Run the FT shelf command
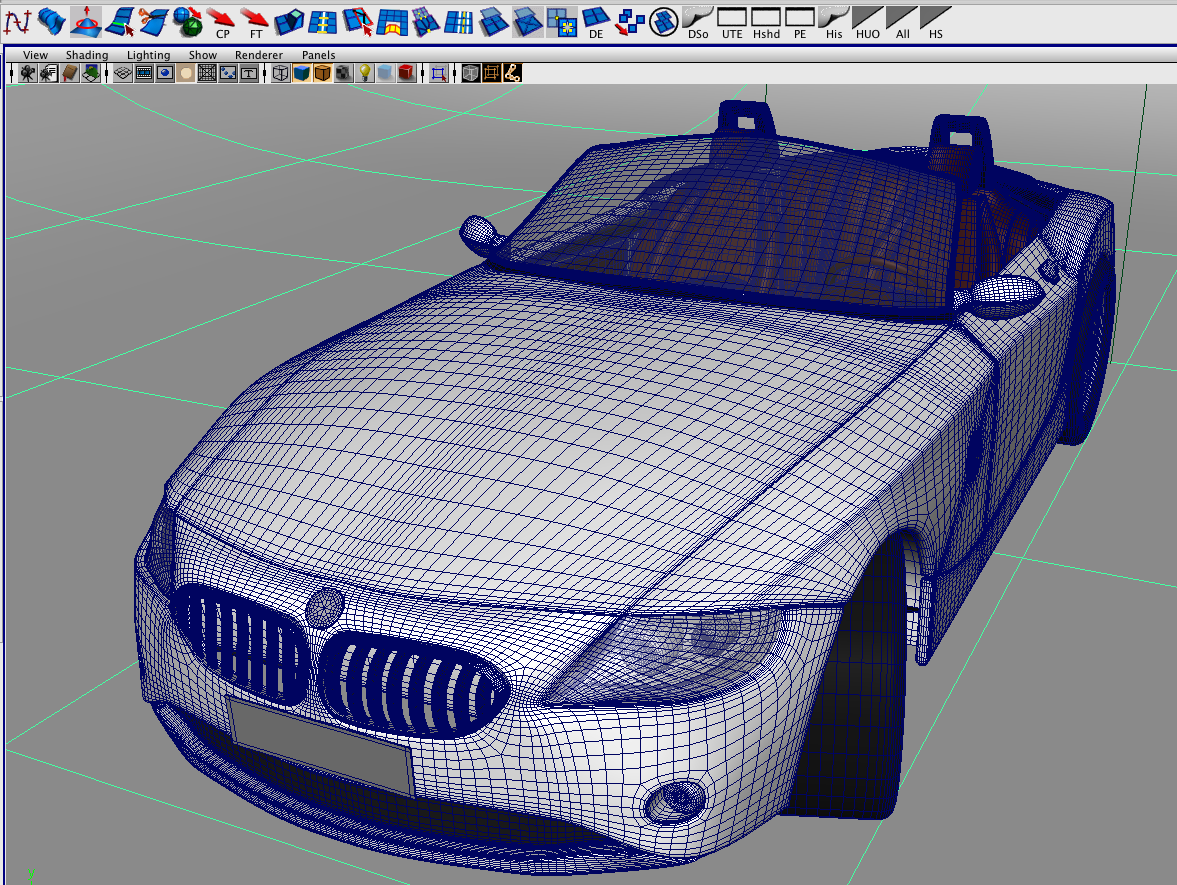 pyautogui.click(x=255, y=21)
